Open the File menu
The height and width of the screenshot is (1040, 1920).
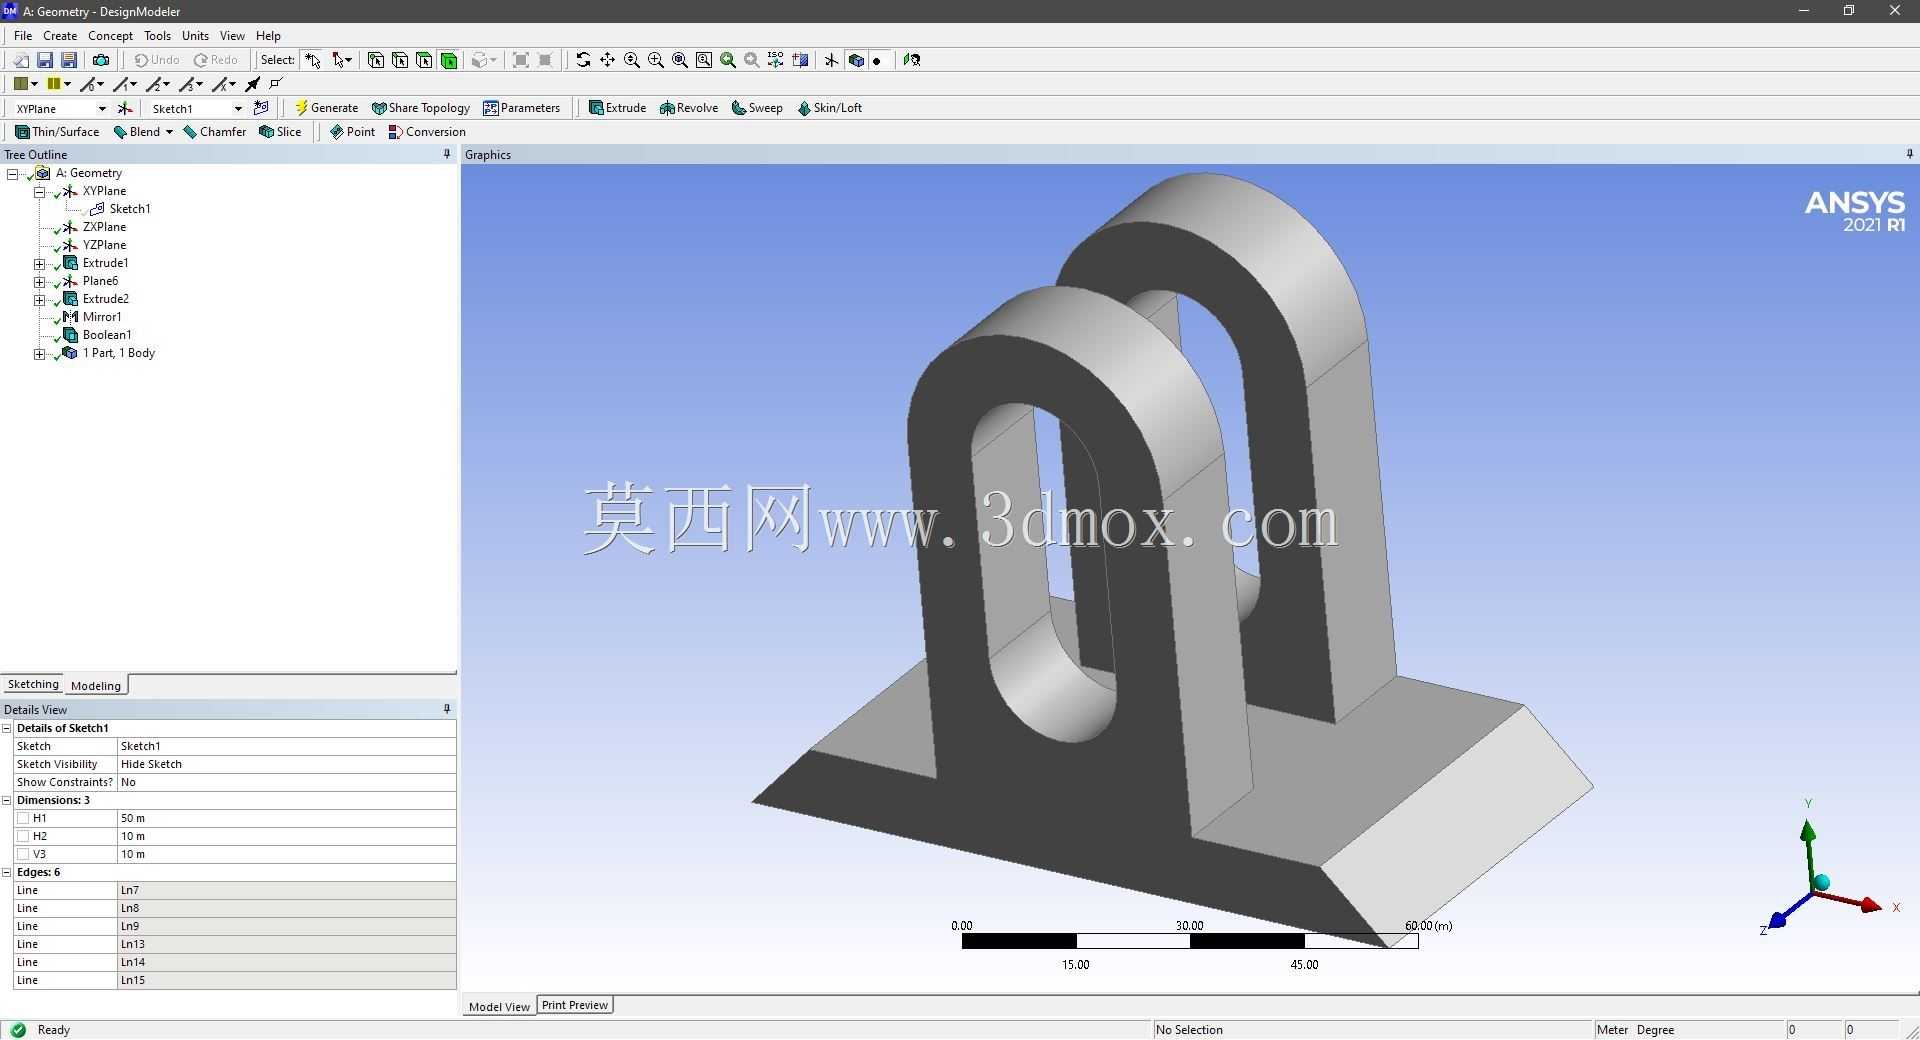(x=23, y=36)
